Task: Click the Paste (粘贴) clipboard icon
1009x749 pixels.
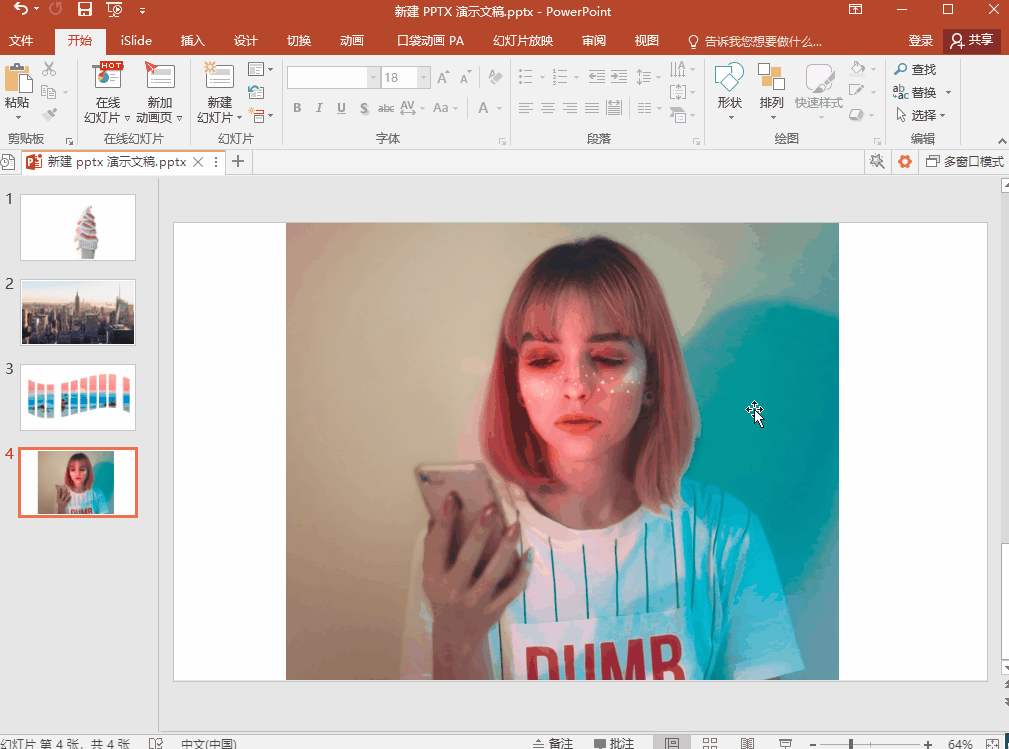Action: coord(17,80)
